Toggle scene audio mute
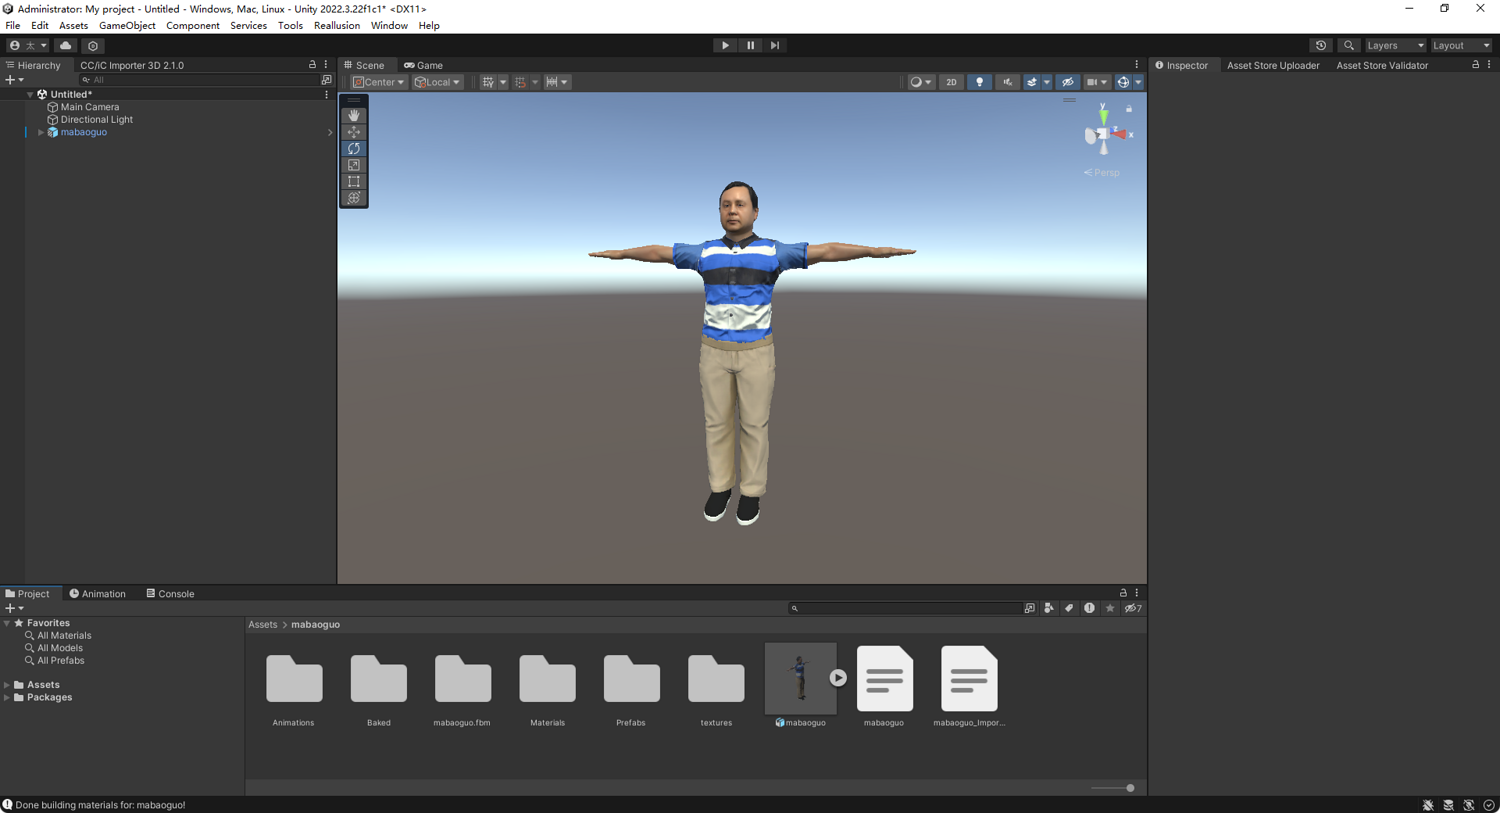Image resolution: width=1500 pixels, height=813 pixels. click(x=1007, y=82)
